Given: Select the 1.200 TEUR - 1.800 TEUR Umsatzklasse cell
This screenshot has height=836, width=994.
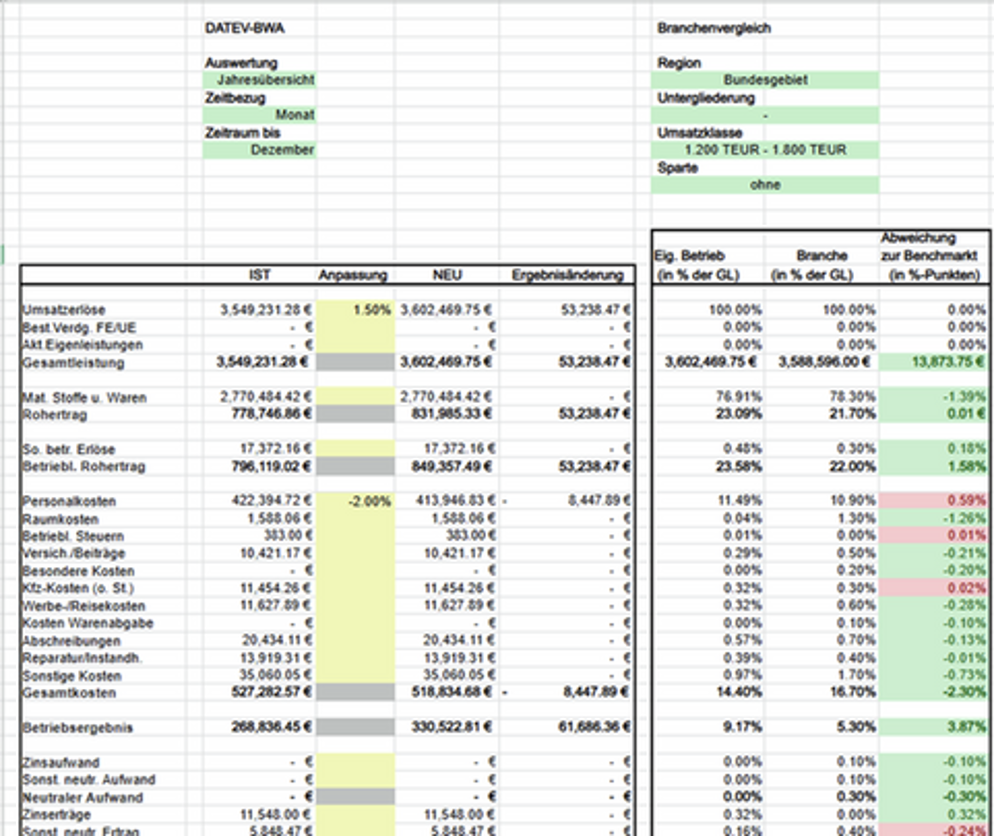Looking at the screenshot, I should click(766, 150).
